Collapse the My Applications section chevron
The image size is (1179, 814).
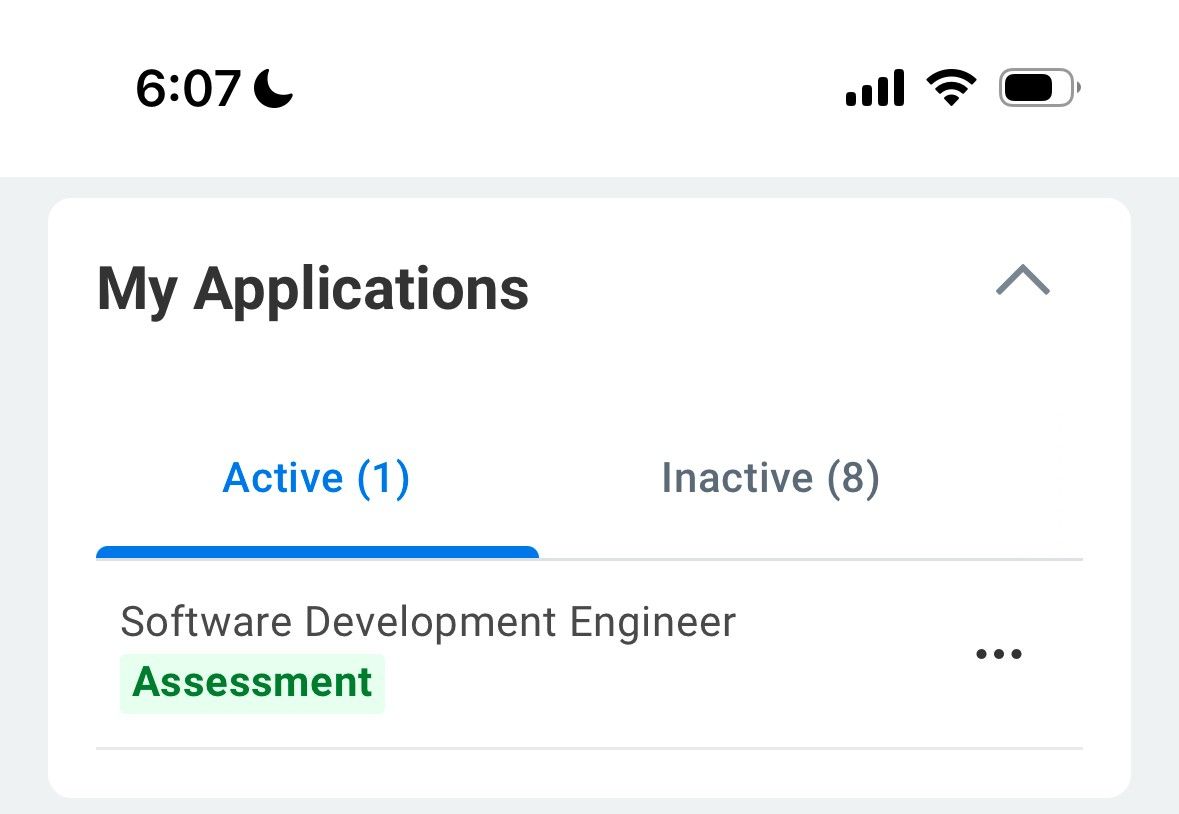coord(1023,281)
